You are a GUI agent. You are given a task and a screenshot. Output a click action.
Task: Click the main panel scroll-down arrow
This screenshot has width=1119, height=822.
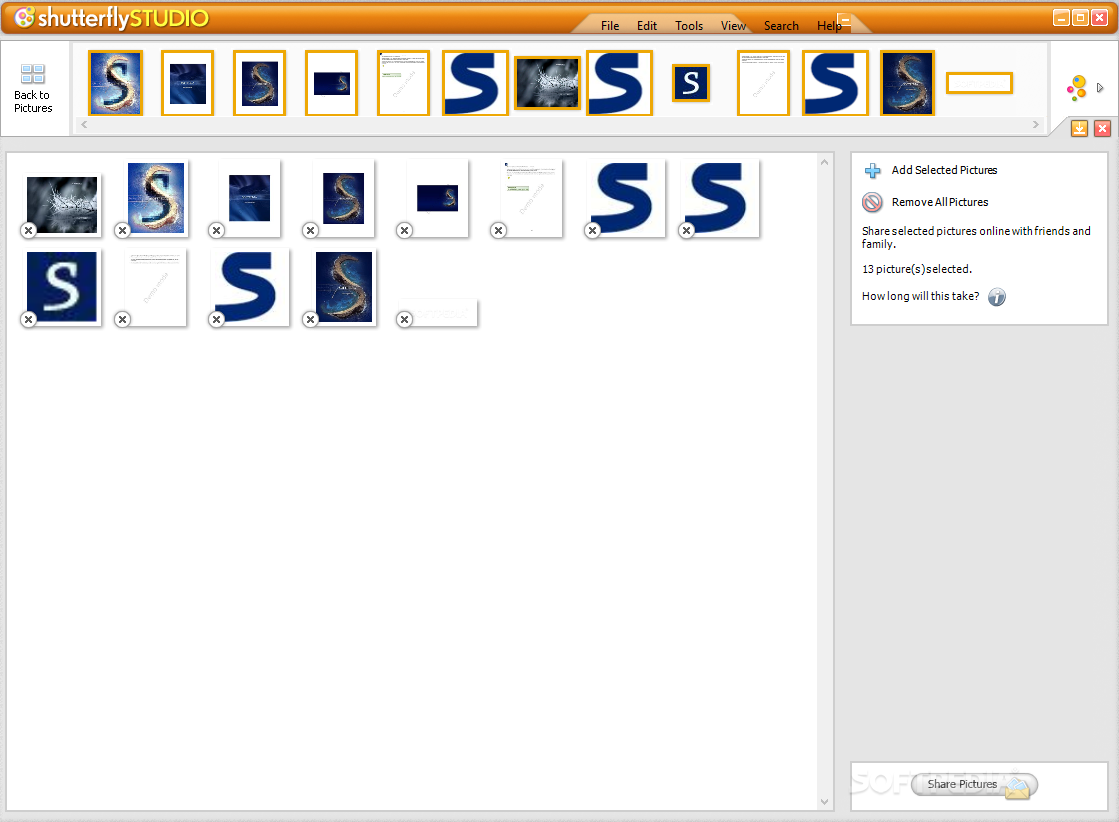click(x=824, y=801)
